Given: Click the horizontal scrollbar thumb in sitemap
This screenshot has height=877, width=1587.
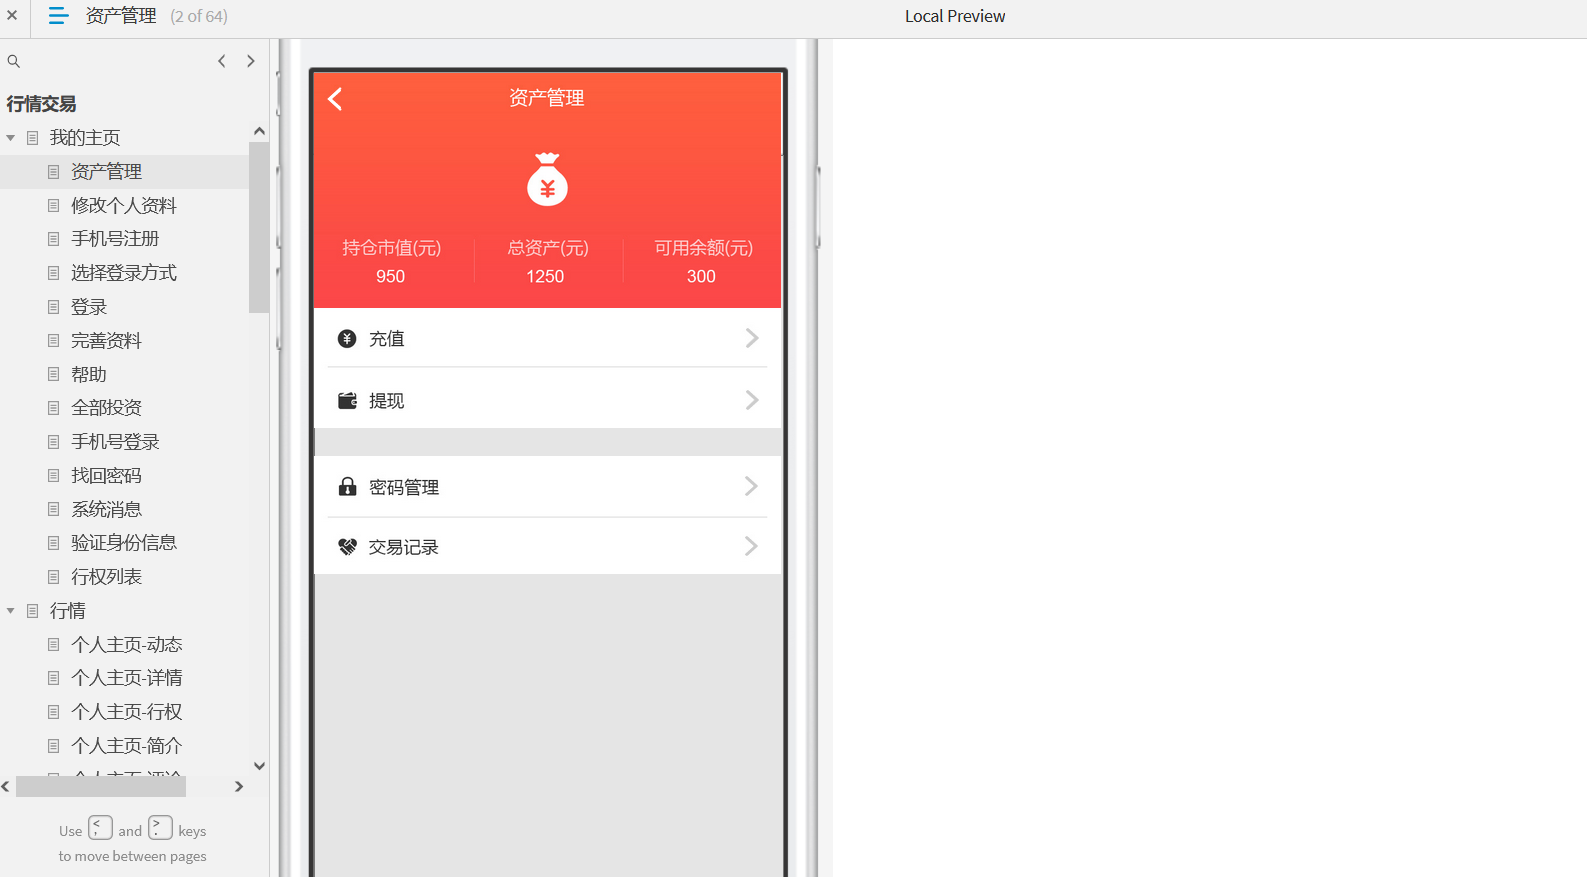Looking at the screenshot, I should [x=101, y=787].
